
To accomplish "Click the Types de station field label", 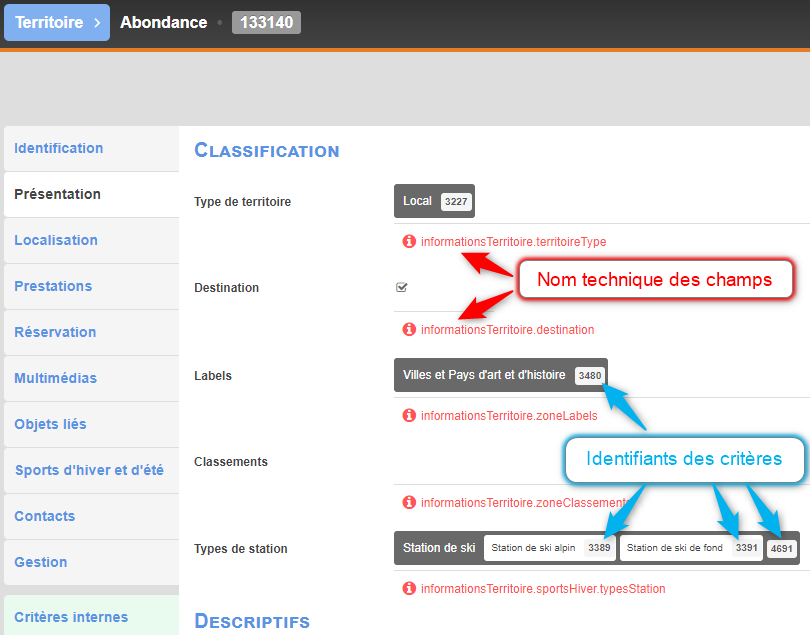I will (x=241, y=549).
